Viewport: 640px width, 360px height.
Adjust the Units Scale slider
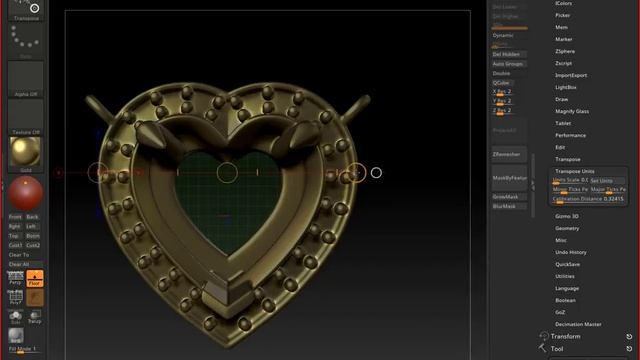pos(570,180)
